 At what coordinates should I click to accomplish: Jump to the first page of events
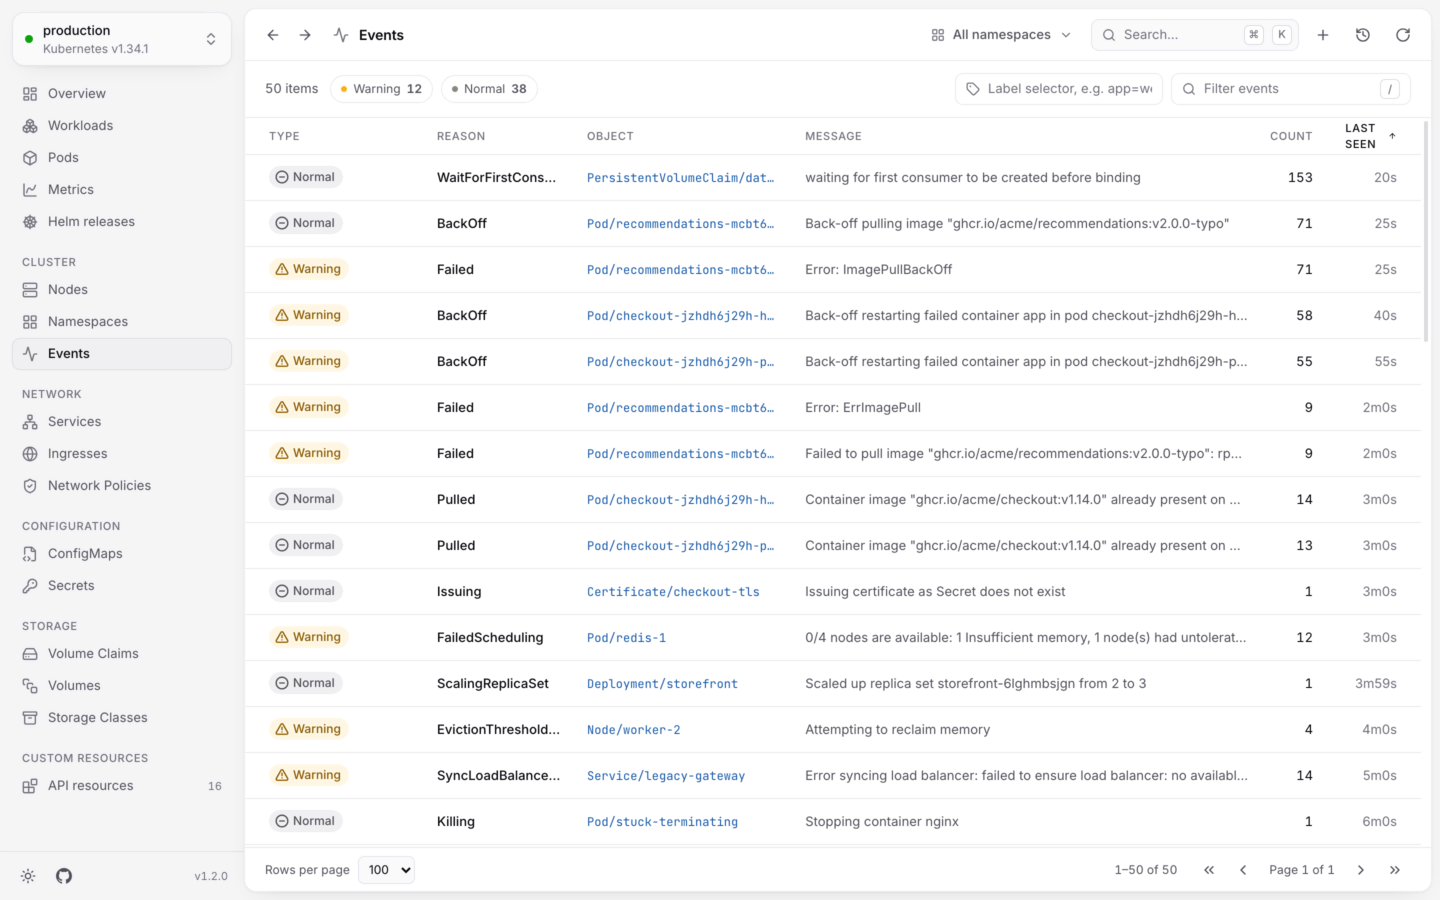[1209, 870]
